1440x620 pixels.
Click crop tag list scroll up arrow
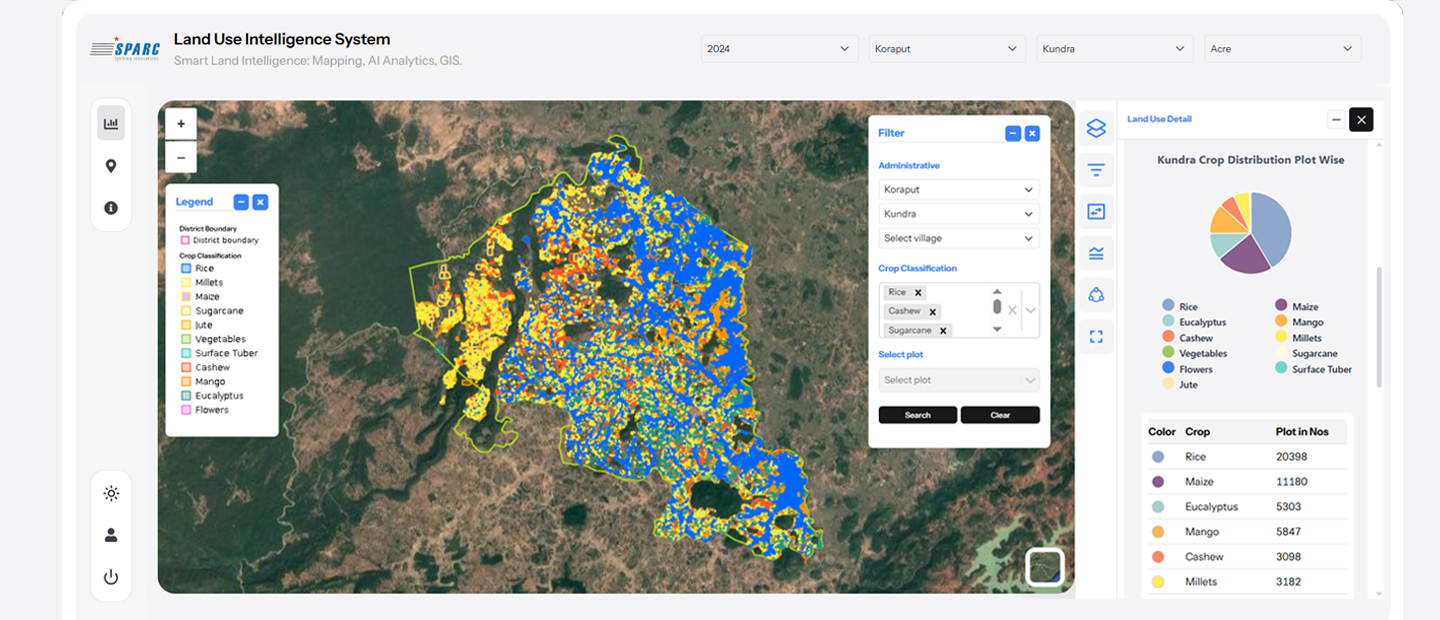(997, 292)
